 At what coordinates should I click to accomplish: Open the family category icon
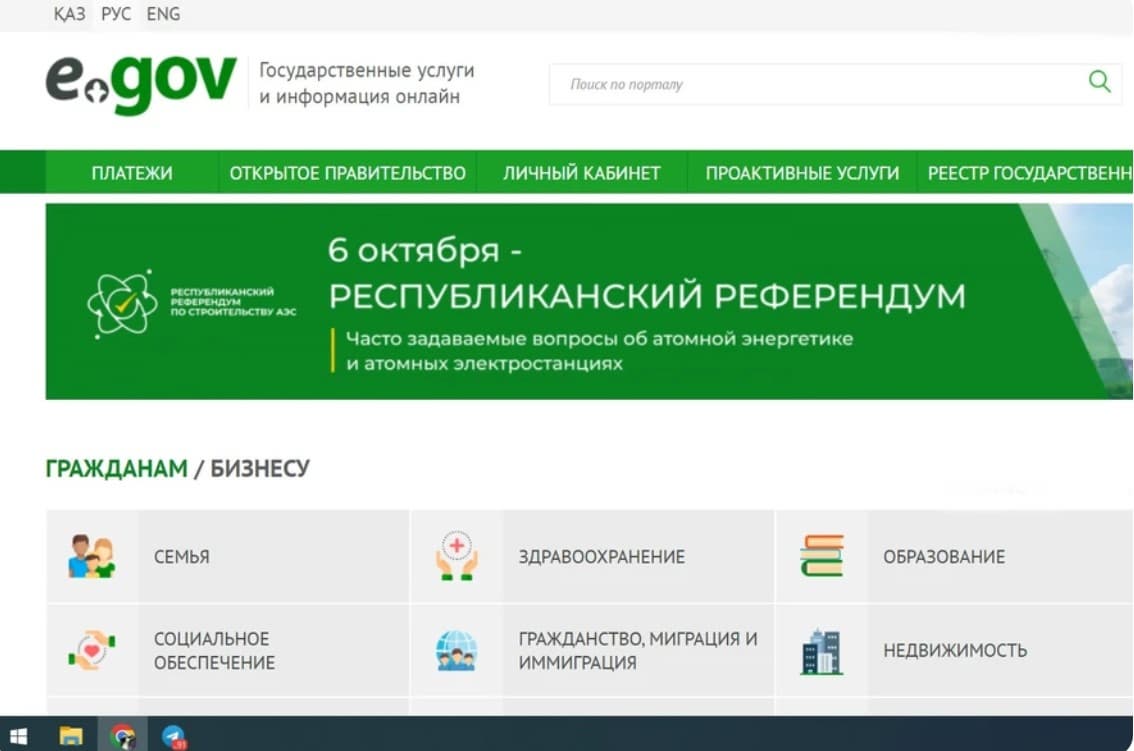coord(92,556)
